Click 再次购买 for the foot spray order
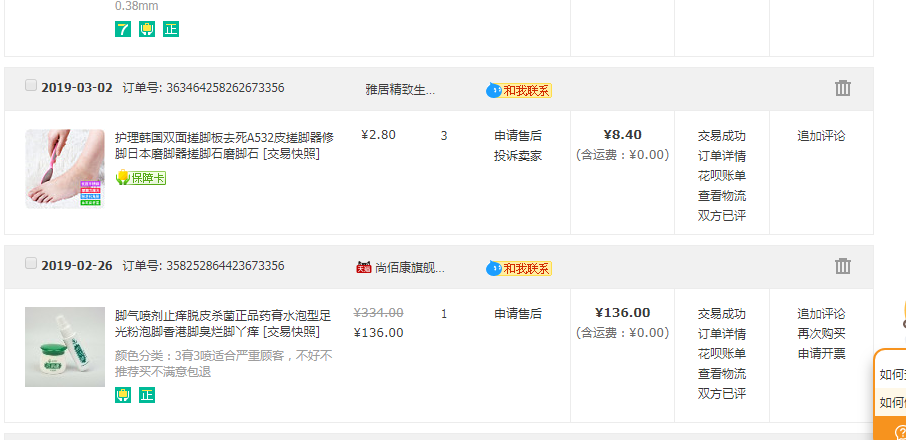Screen dimensions: 906x440 pyautogui.click(x=821, y=334)
